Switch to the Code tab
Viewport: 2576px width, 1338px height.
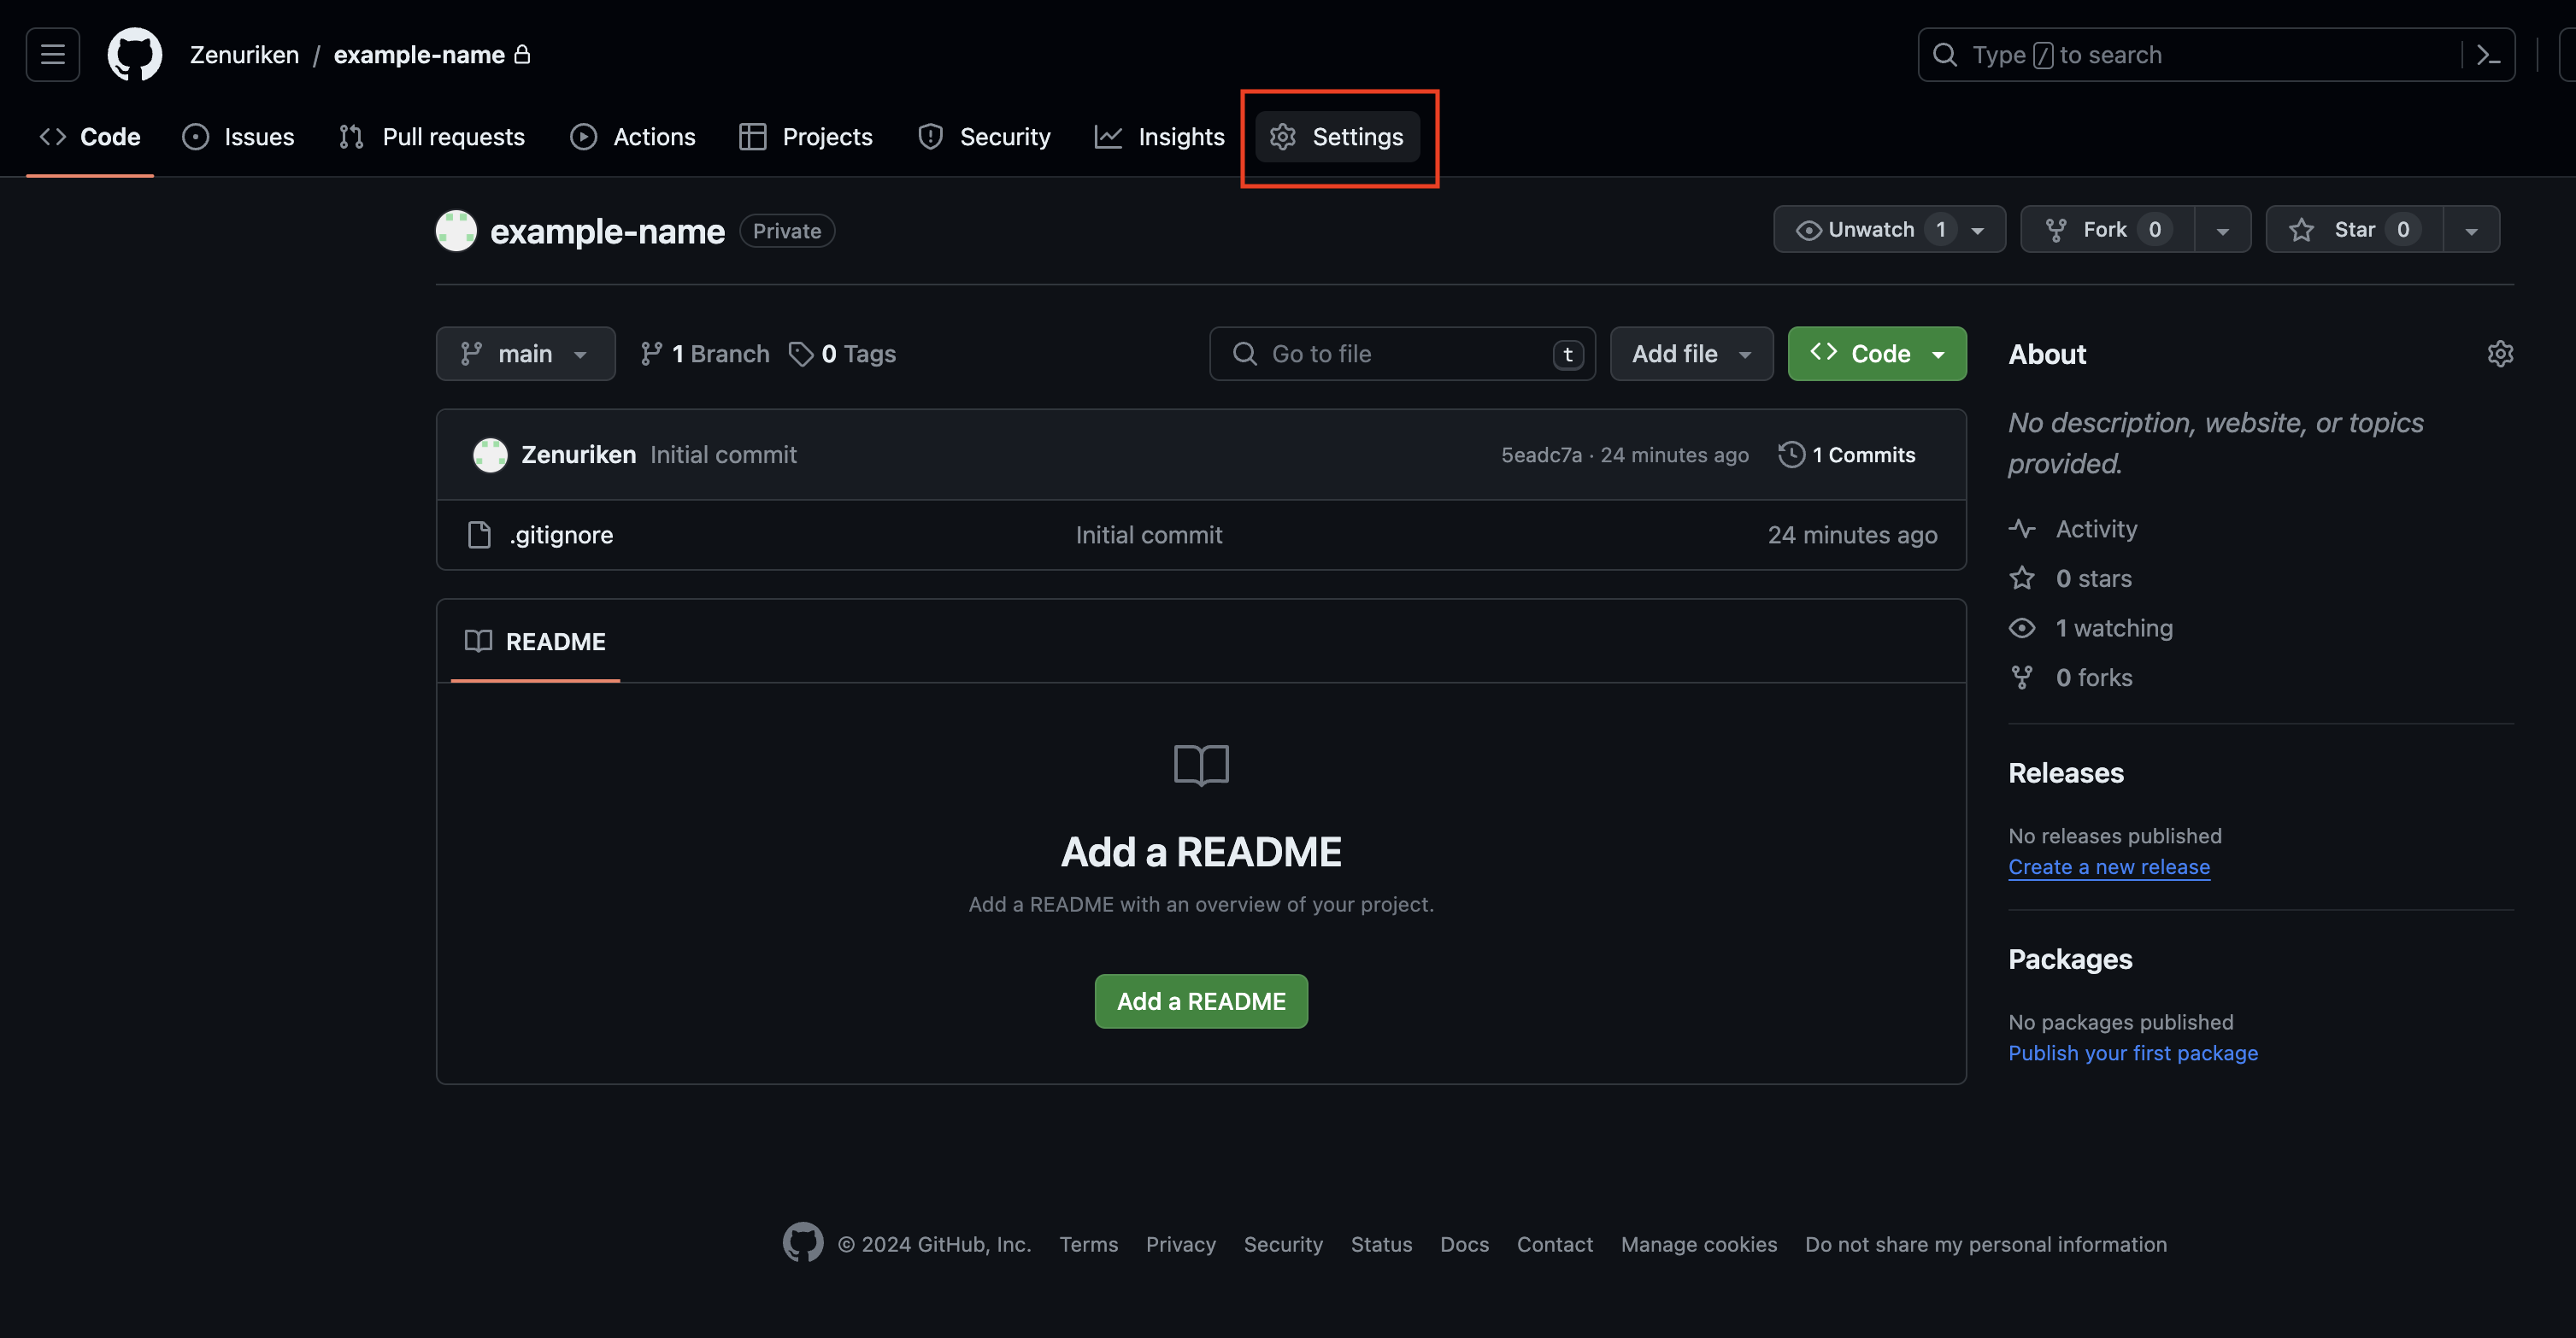coord(90,137)
